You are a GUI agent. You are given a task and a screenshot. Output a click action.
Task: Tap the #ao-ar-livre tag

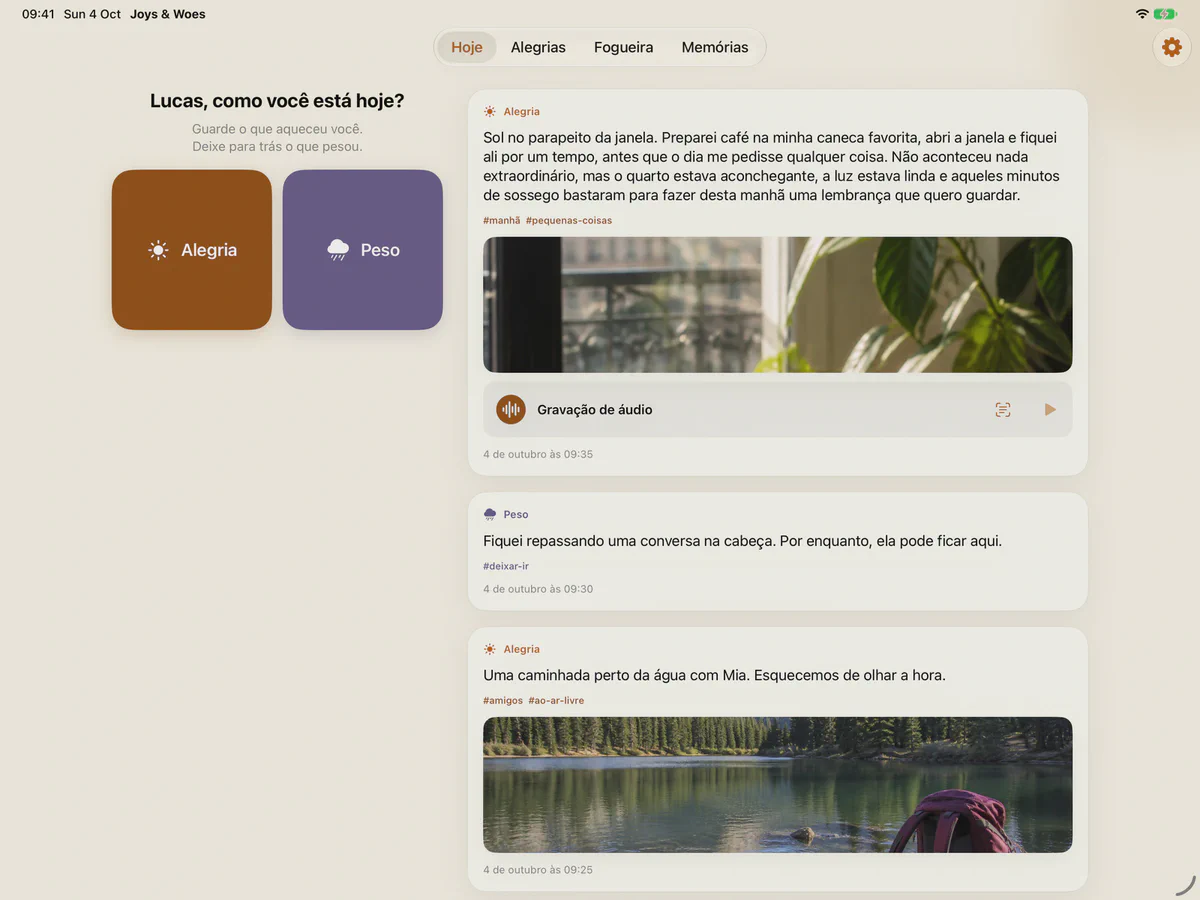tap(556, 701)
